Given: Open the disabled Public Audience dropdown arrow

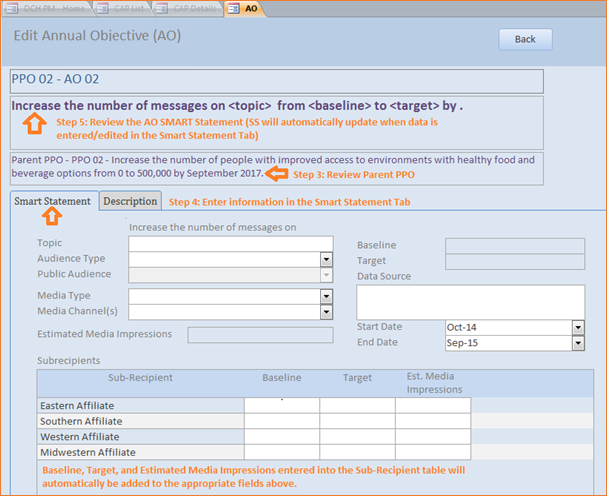Looking at the screenshot, I should [326, 275].
